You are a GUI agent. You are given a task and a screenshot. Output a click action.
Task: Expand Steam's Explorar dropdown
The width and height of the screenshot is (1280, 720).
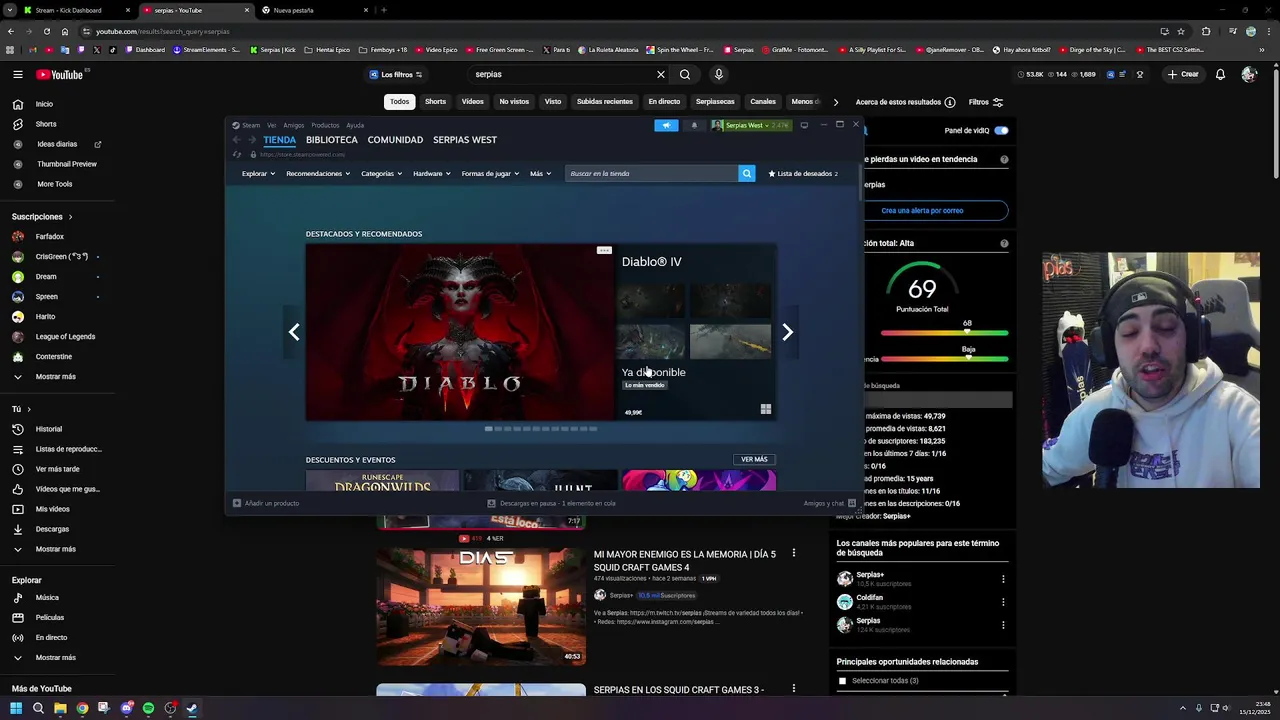(x=258, y=173)
